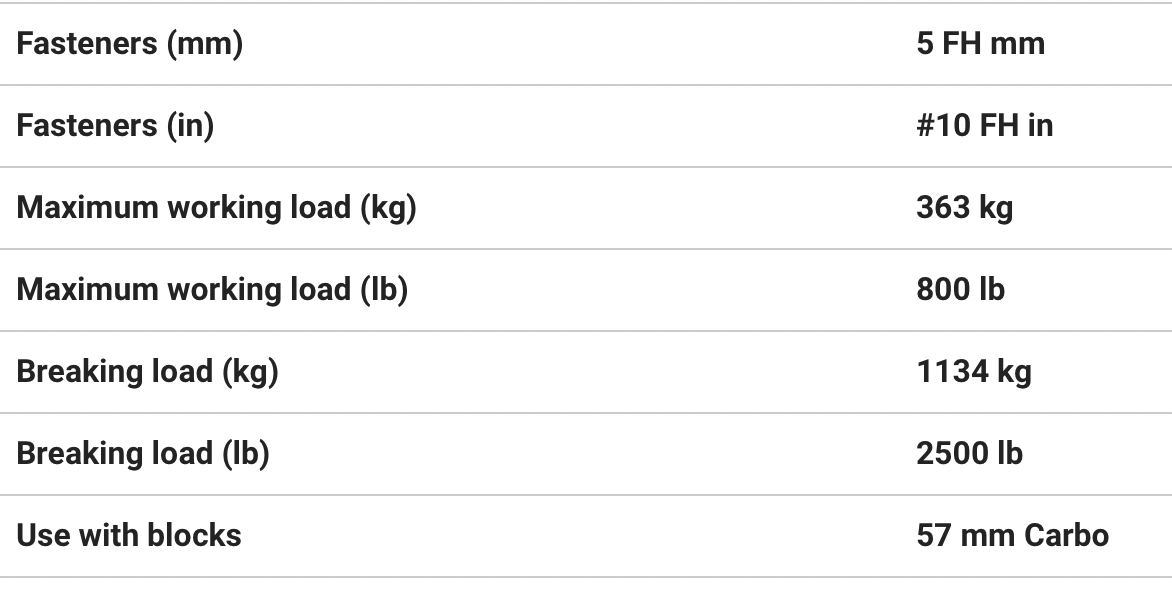Click the "Maximum working load (lb)" label
The width and height of the screenshot is (1172, 608).
212,290
